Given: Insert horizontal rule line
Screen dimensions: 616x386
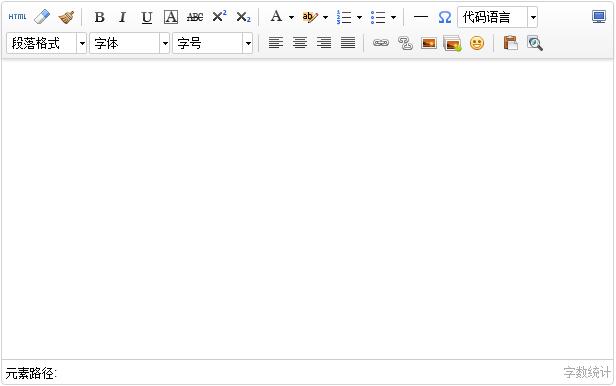Looking at the screenshot, I should 421,17.
